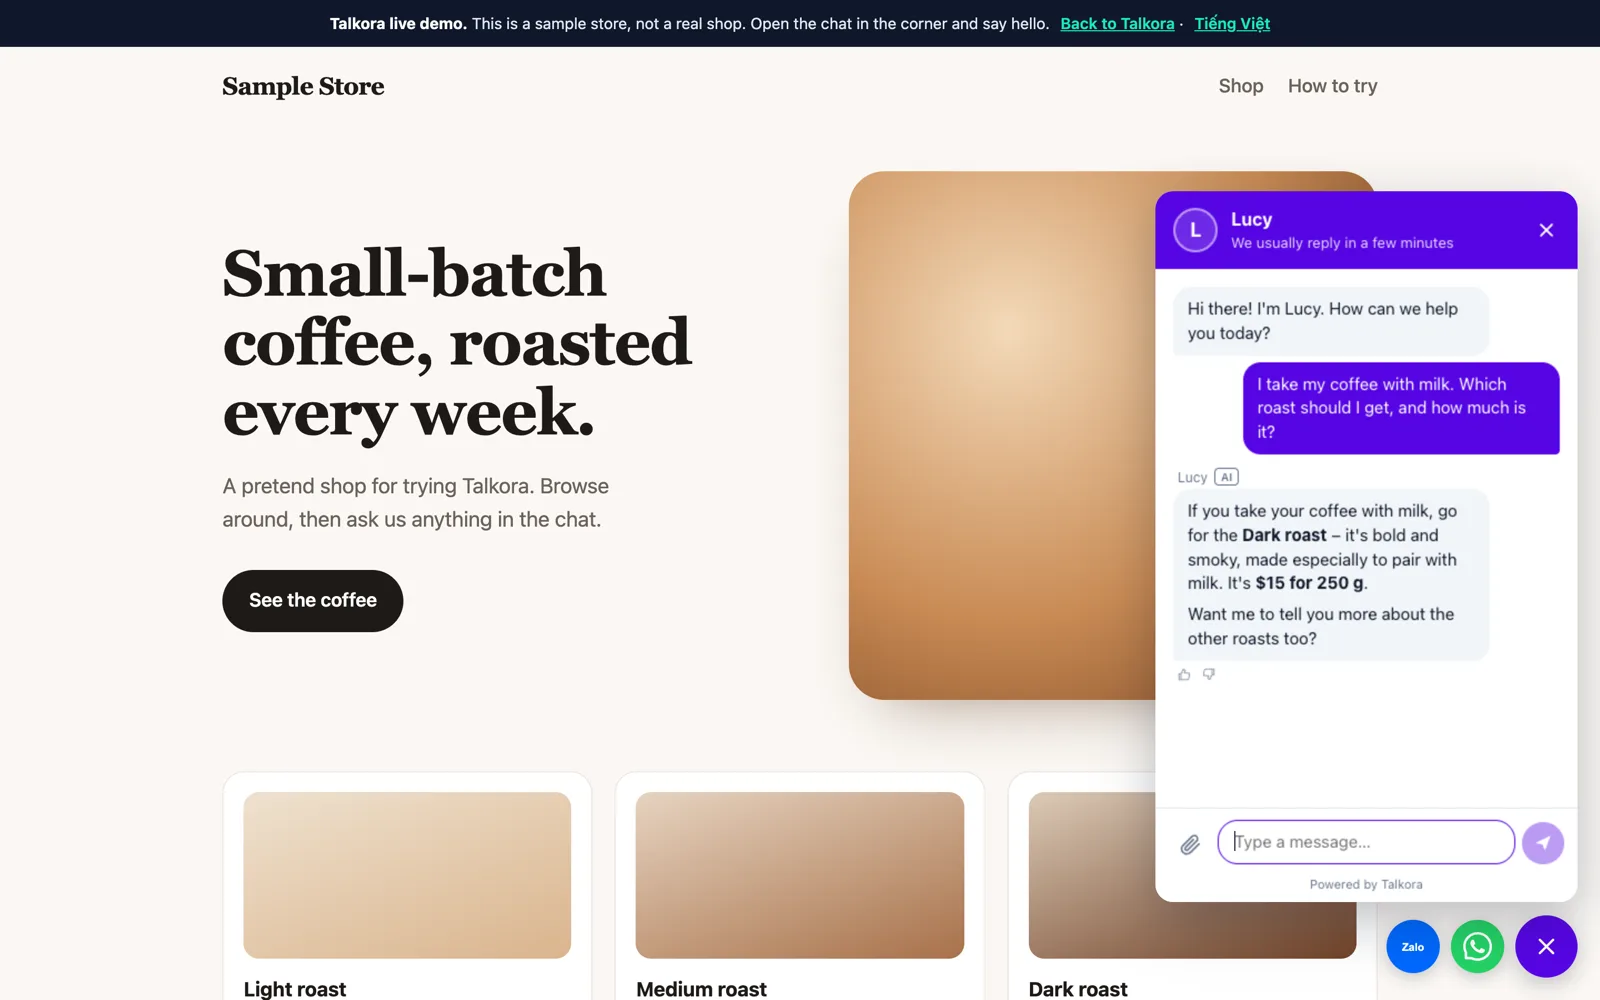Click the Powered by Talkora text

coord(1366,884)
